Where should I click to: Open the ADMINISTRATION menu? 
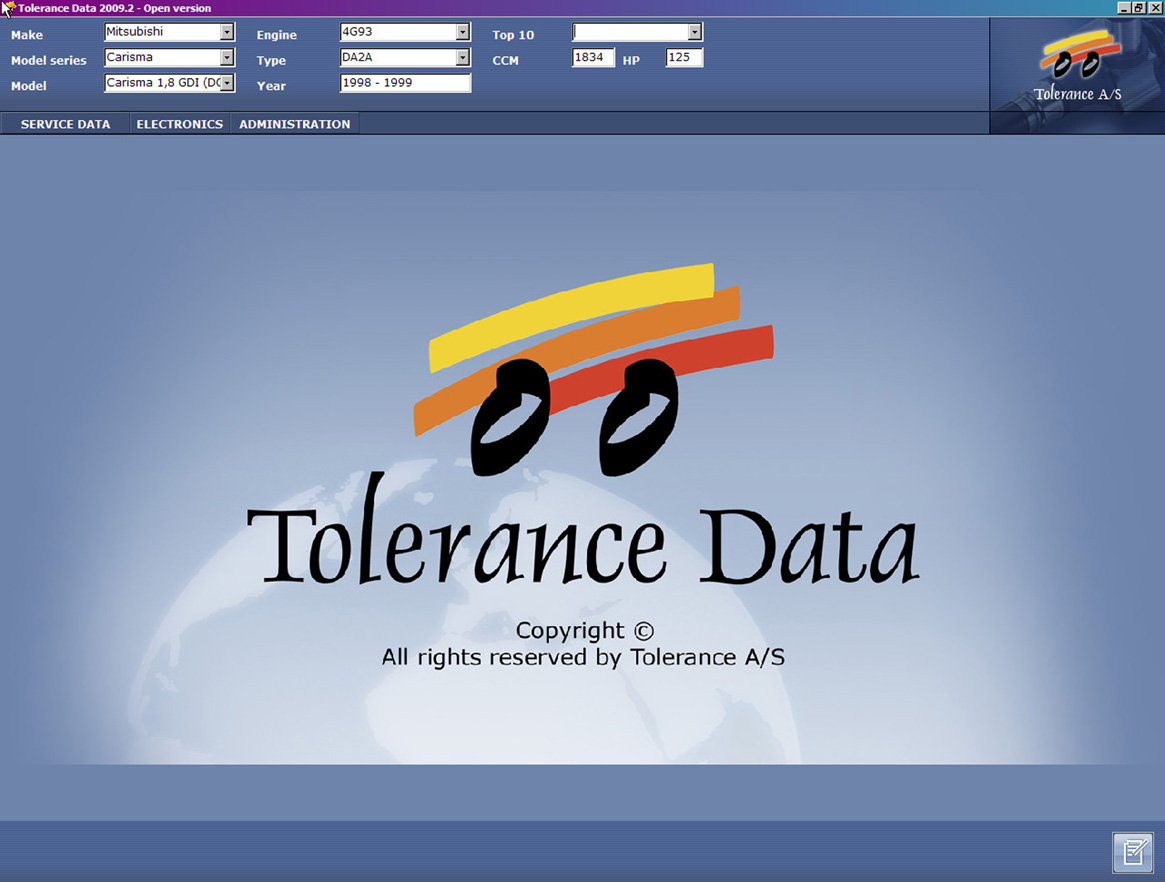(295, 124)
